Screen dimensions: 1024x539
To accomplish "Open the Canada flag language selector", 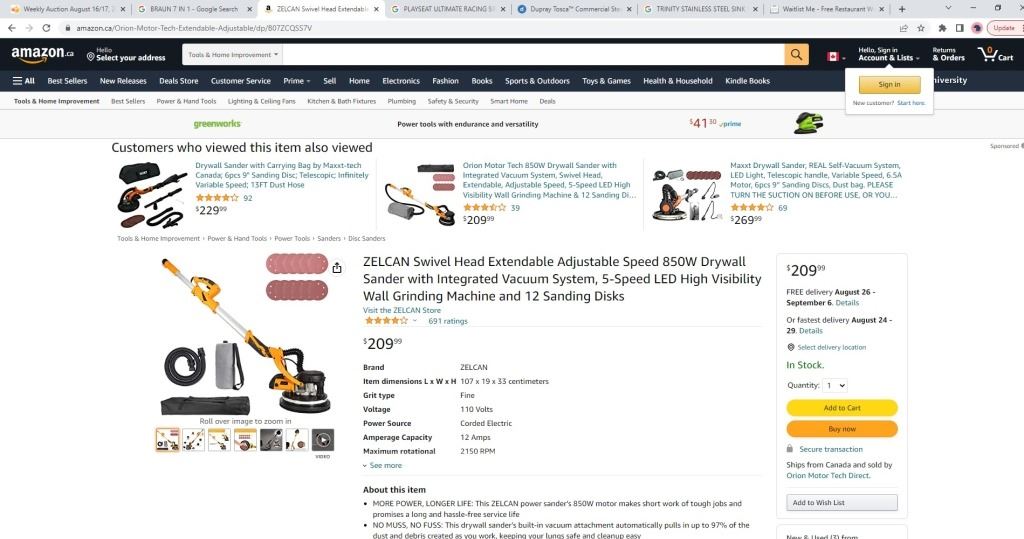I will pos(836,57).
